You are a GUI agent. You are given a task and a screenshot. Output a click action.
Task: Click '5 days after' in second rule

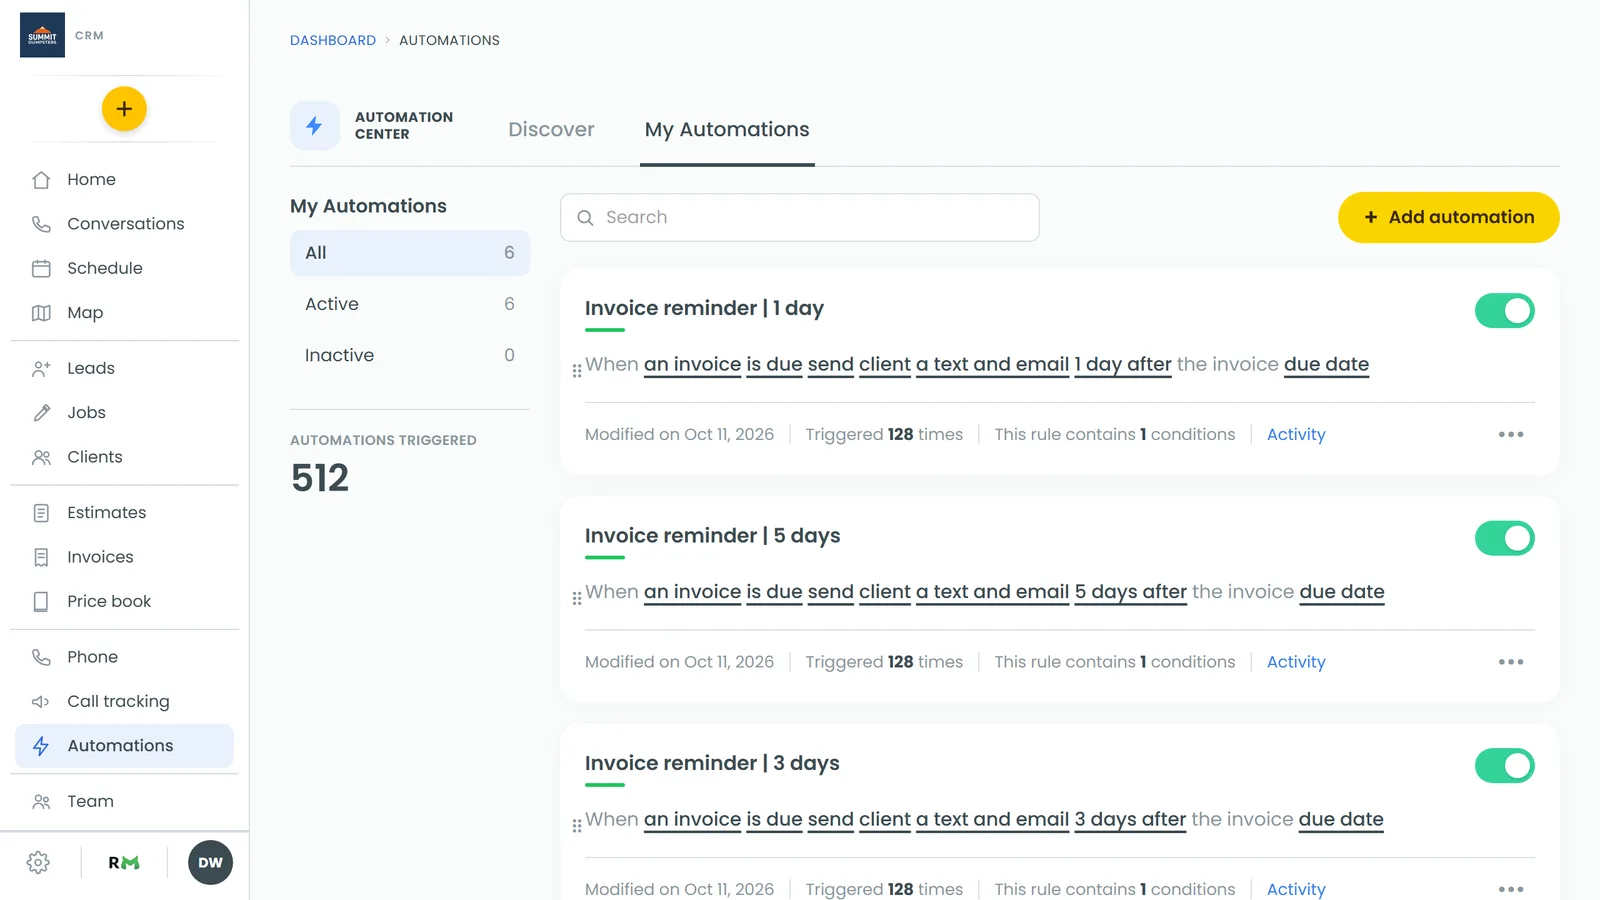[1131, 592]
